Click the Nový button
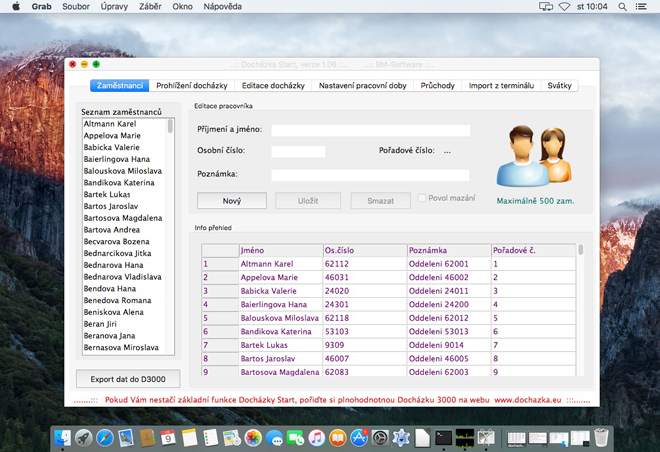This screenshot has height=452, width=660. [x=232, y=201]
